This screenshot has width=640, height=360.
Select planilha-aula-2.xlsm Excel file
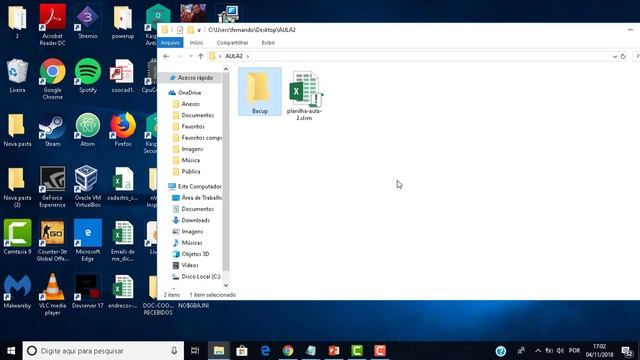[x=304, y=96]
